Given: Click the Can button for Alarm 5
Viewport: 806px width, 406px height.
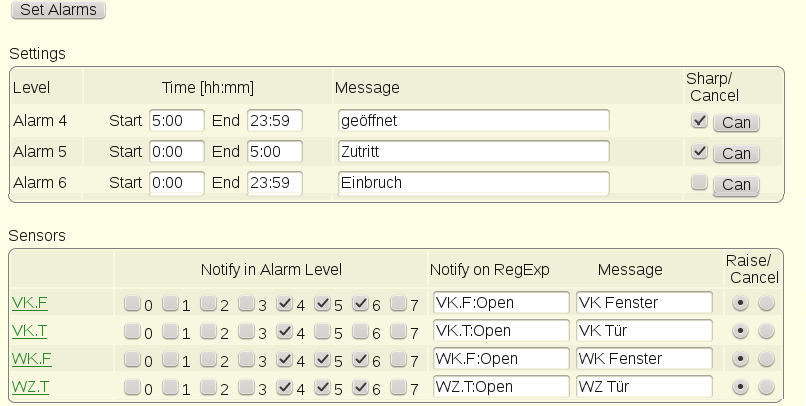Looking at the screenshot, I should coord(736,153).
